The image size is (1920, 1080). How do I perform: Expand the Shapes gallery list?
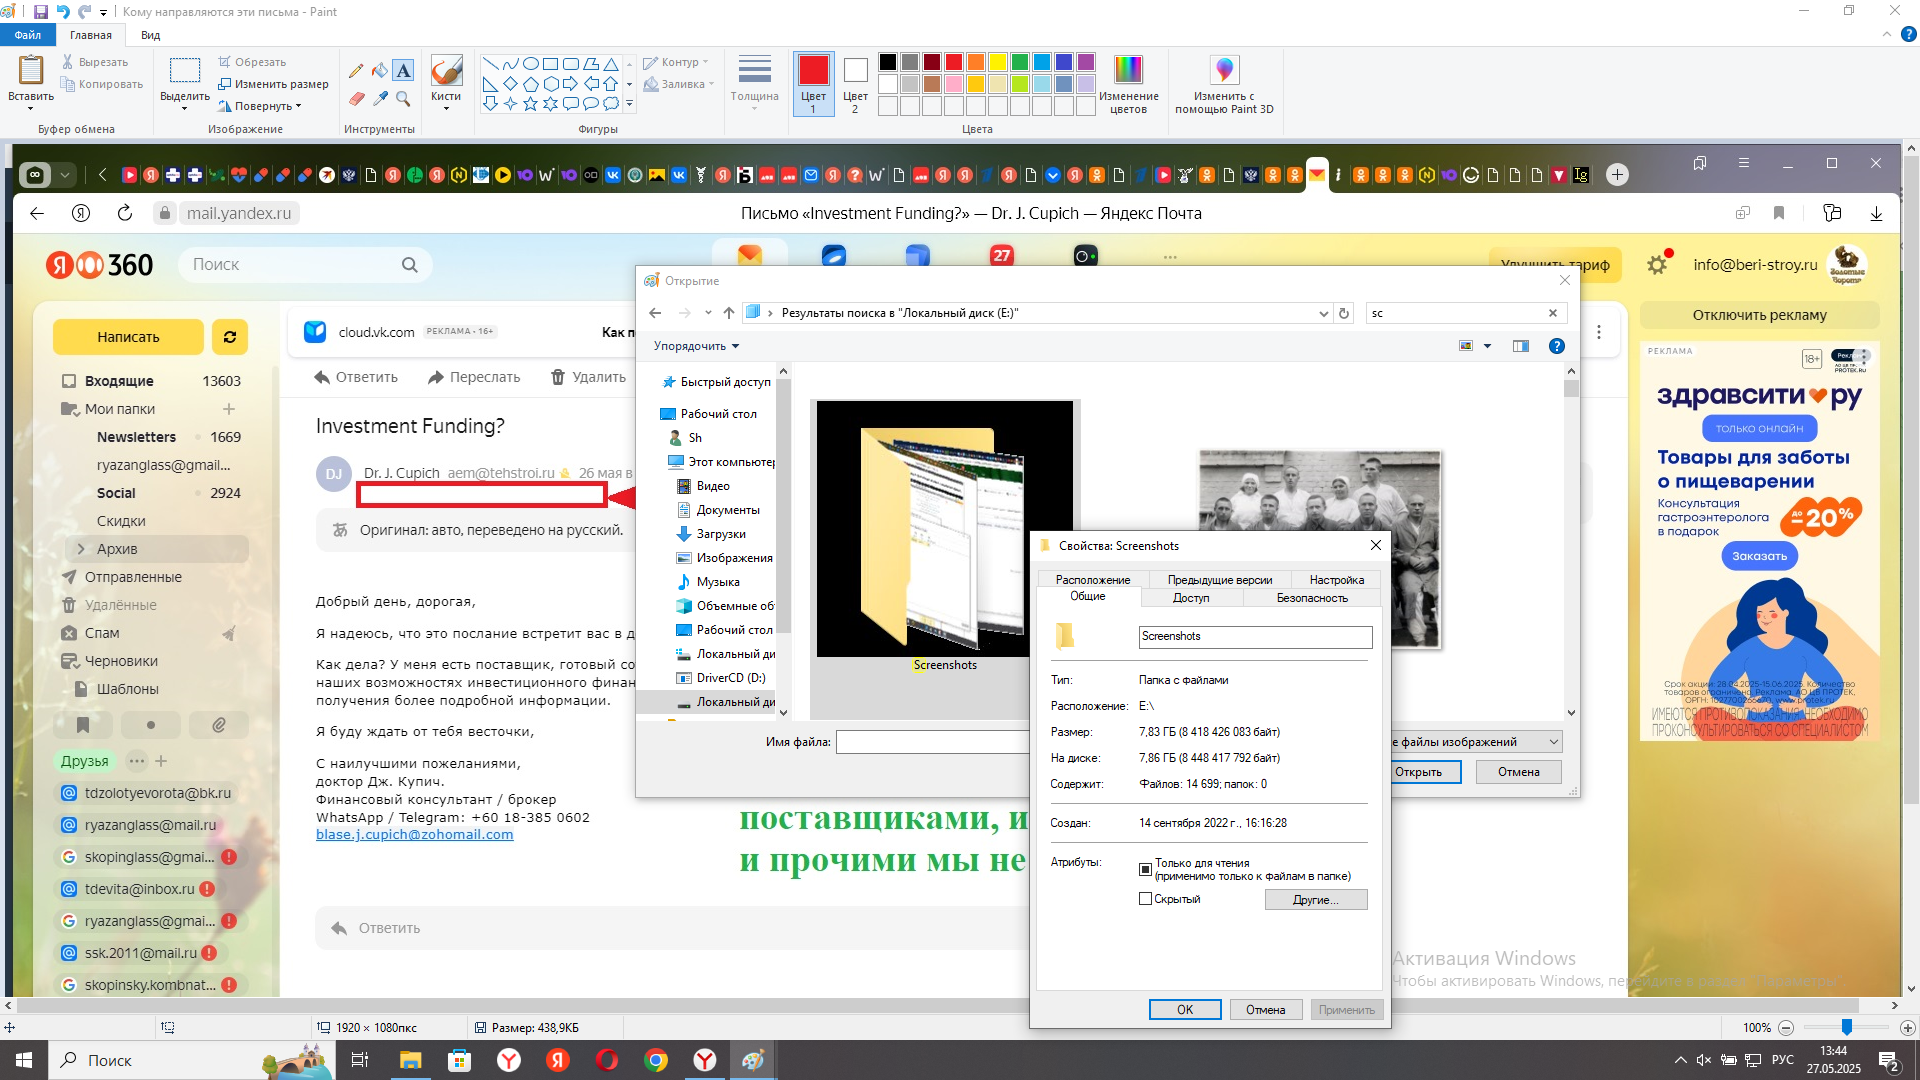point(629,103)
